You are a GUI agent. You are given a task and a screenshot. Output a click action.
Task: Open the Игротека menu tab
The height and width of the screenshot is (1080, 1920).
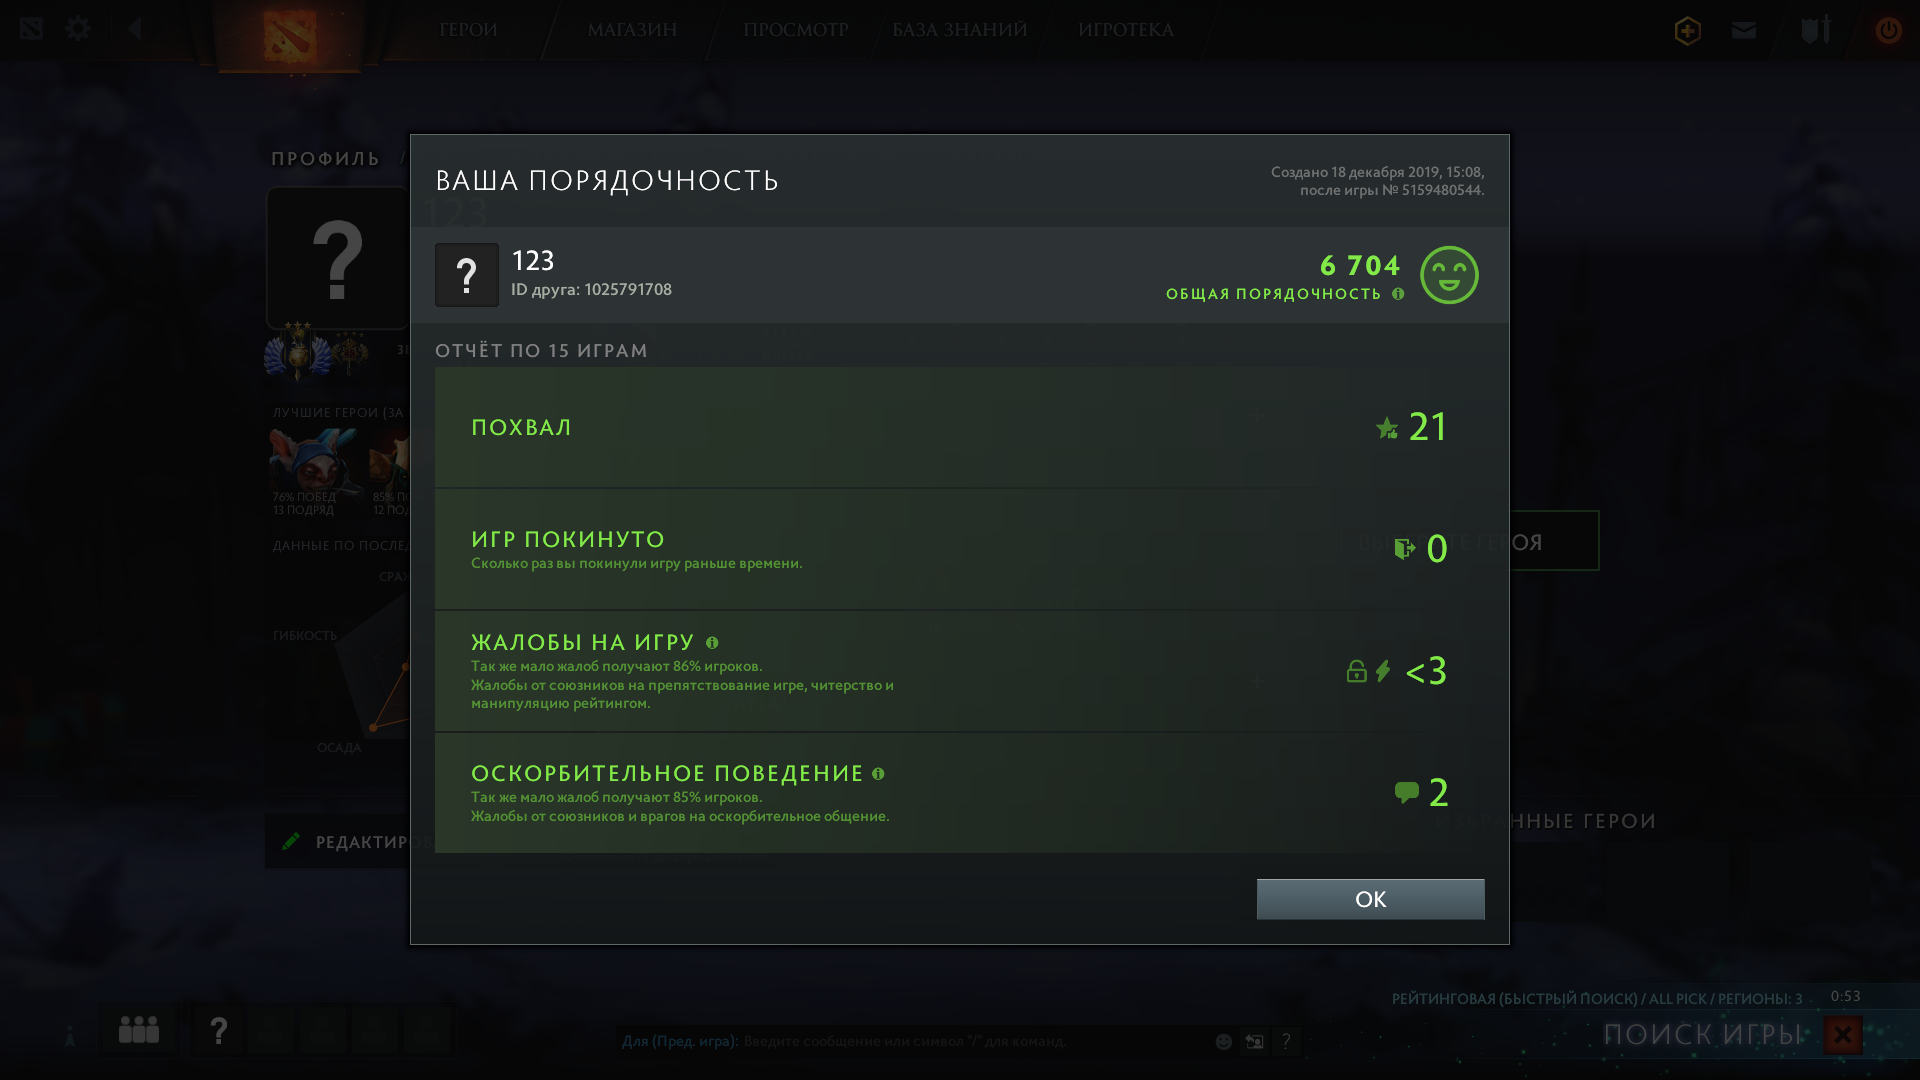click(1126, 30)
